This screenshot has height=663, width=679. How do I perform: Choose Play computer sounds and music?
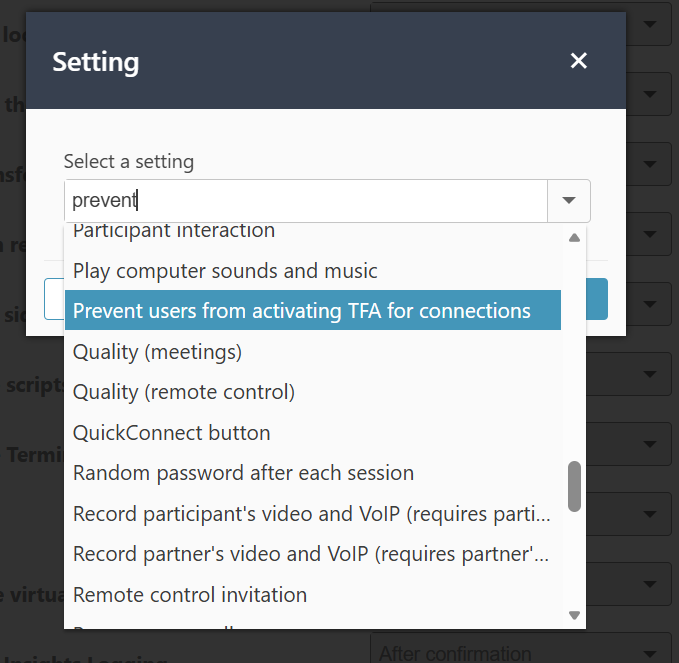tap(225, 271)
